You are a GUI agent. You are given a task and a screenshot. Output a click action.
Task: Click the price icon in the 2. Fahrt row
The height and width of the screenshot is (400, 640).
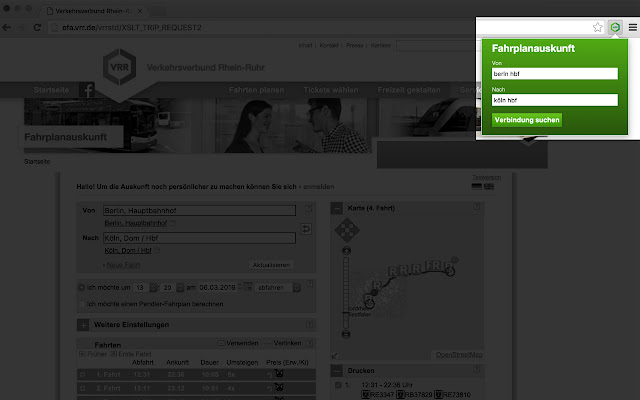(x=279, y=387)
